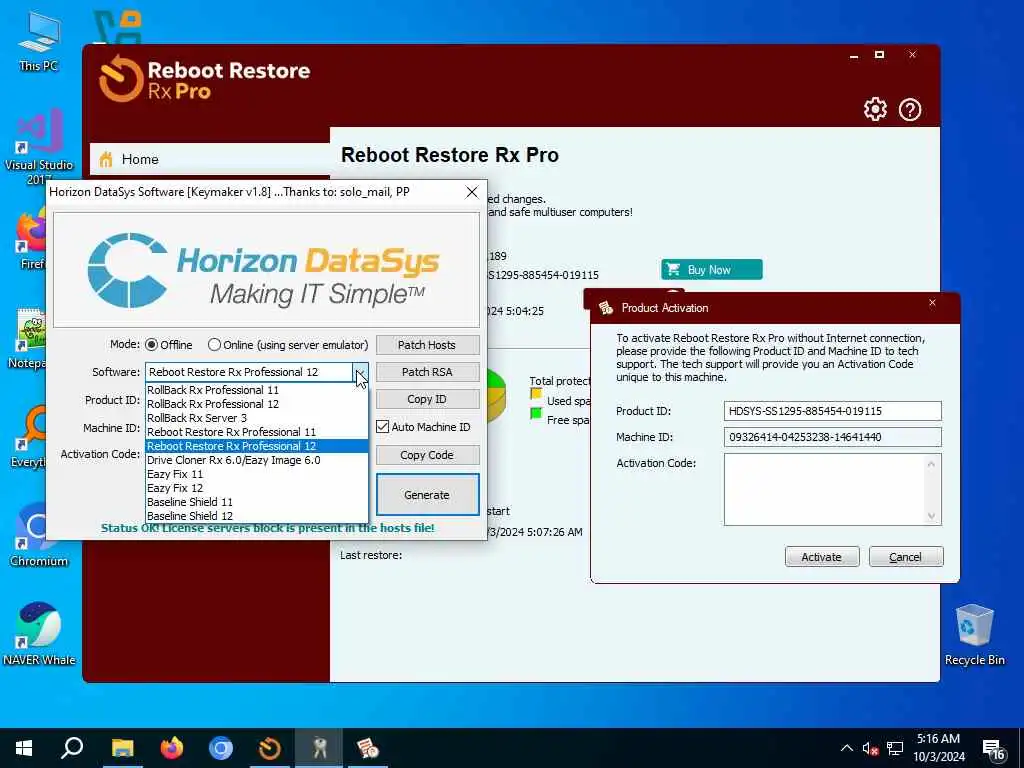1024x768 pixels.
Task: Toggle the Auto Machine ID checkbox
Action: click(383, 427)
